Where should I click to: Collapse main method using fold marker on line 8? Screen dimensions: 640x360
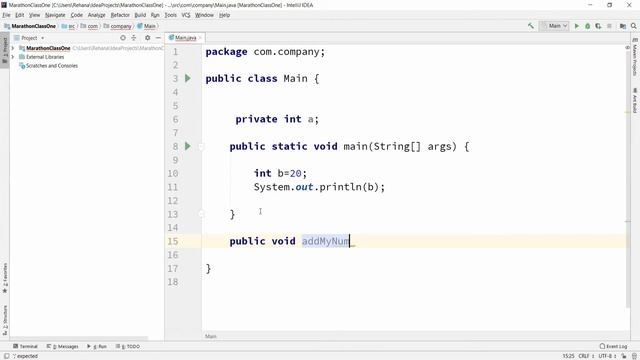click(201, 146)
